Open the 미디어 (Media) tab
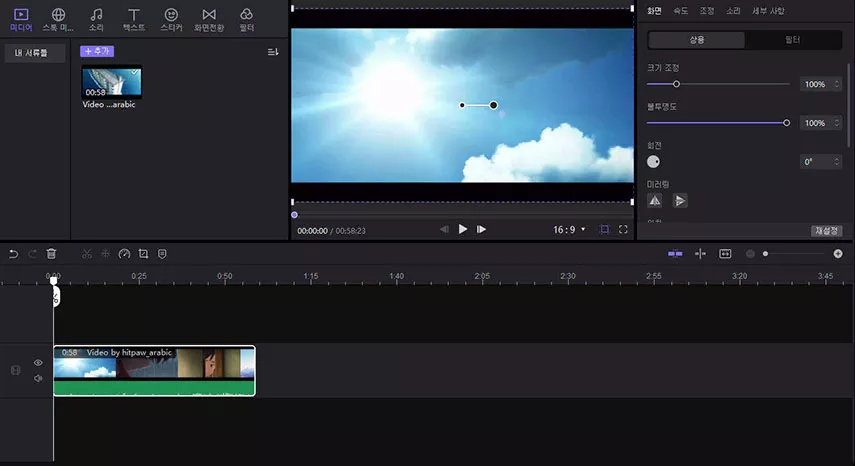 [x=21, y=20]
